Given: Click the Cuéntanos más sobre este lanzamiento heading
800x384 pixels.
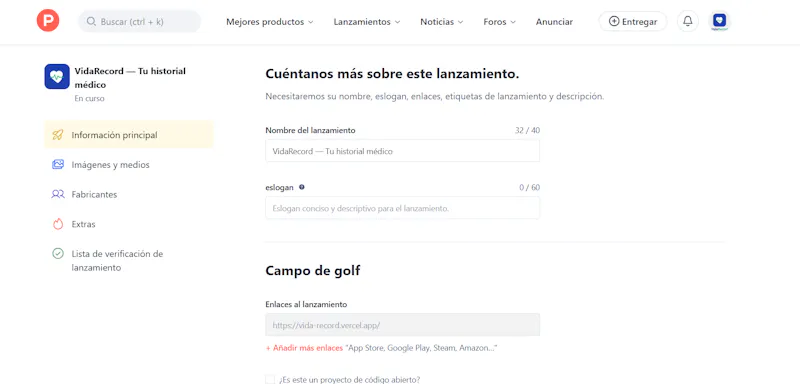Looking at the screenshot, I should point(392,74).
